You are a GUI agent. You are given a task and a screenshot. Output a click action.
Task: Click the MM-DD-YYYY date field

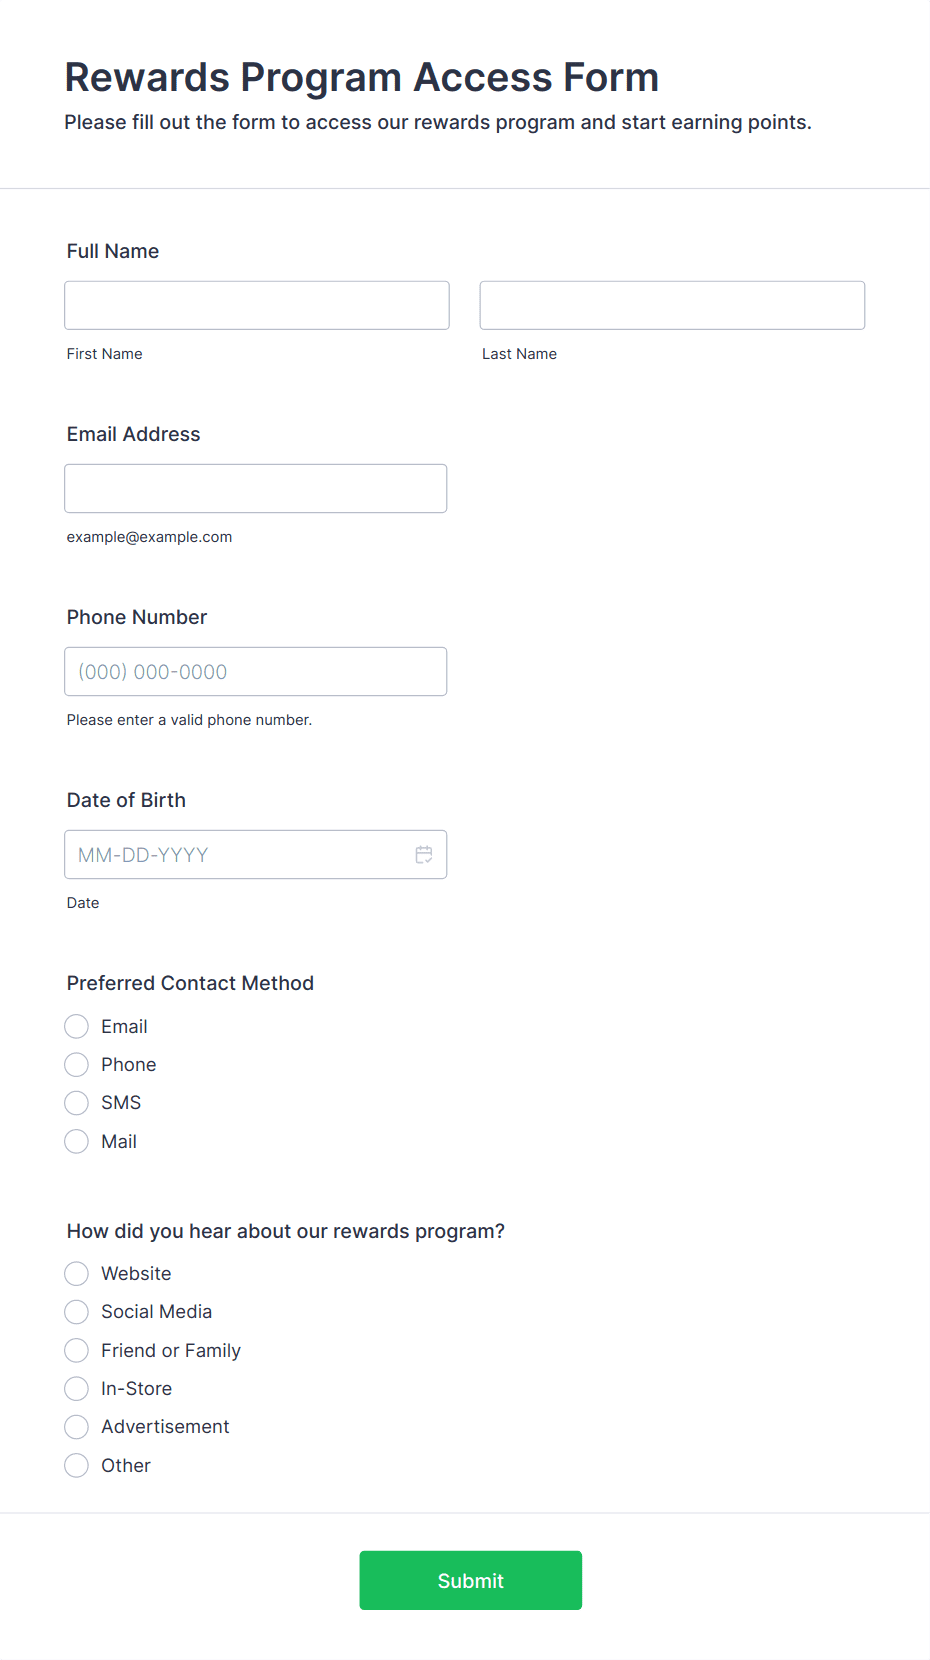pos(256,854)
